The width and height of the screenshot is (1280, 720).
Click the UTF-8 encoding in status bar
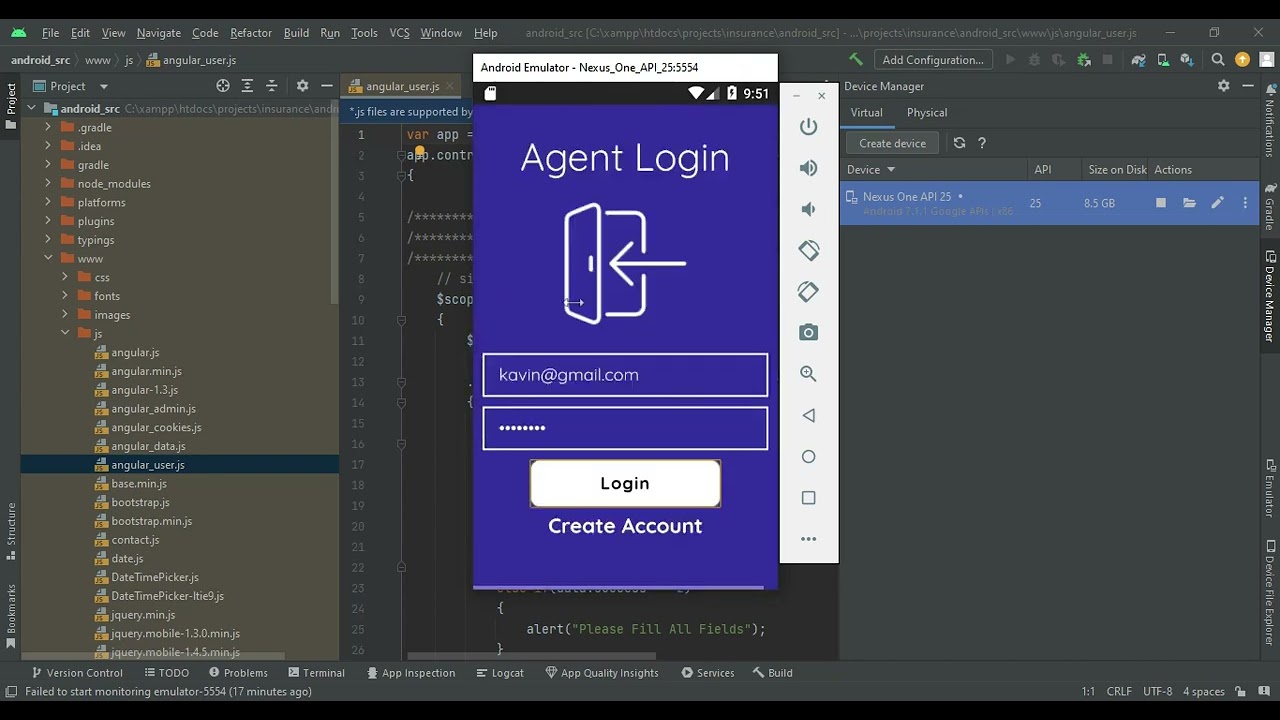click(x=1157, y=692)
